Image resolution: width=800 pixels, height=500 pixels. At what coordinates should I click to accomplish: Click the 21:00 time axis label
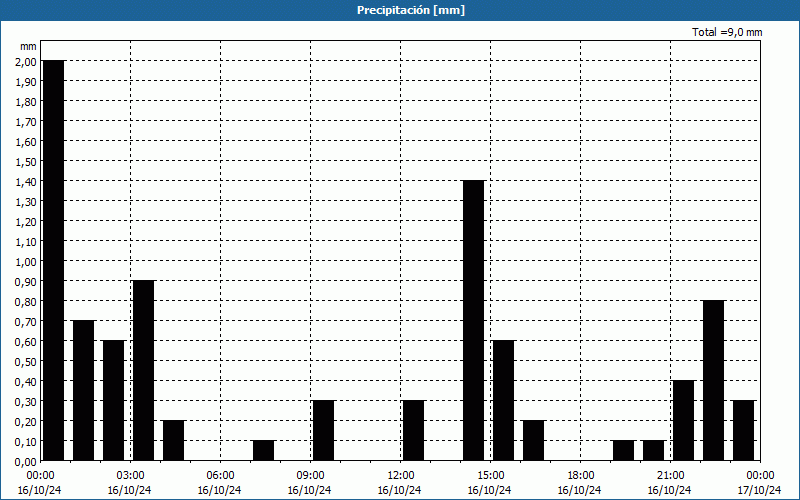click(x=670, y=476)
